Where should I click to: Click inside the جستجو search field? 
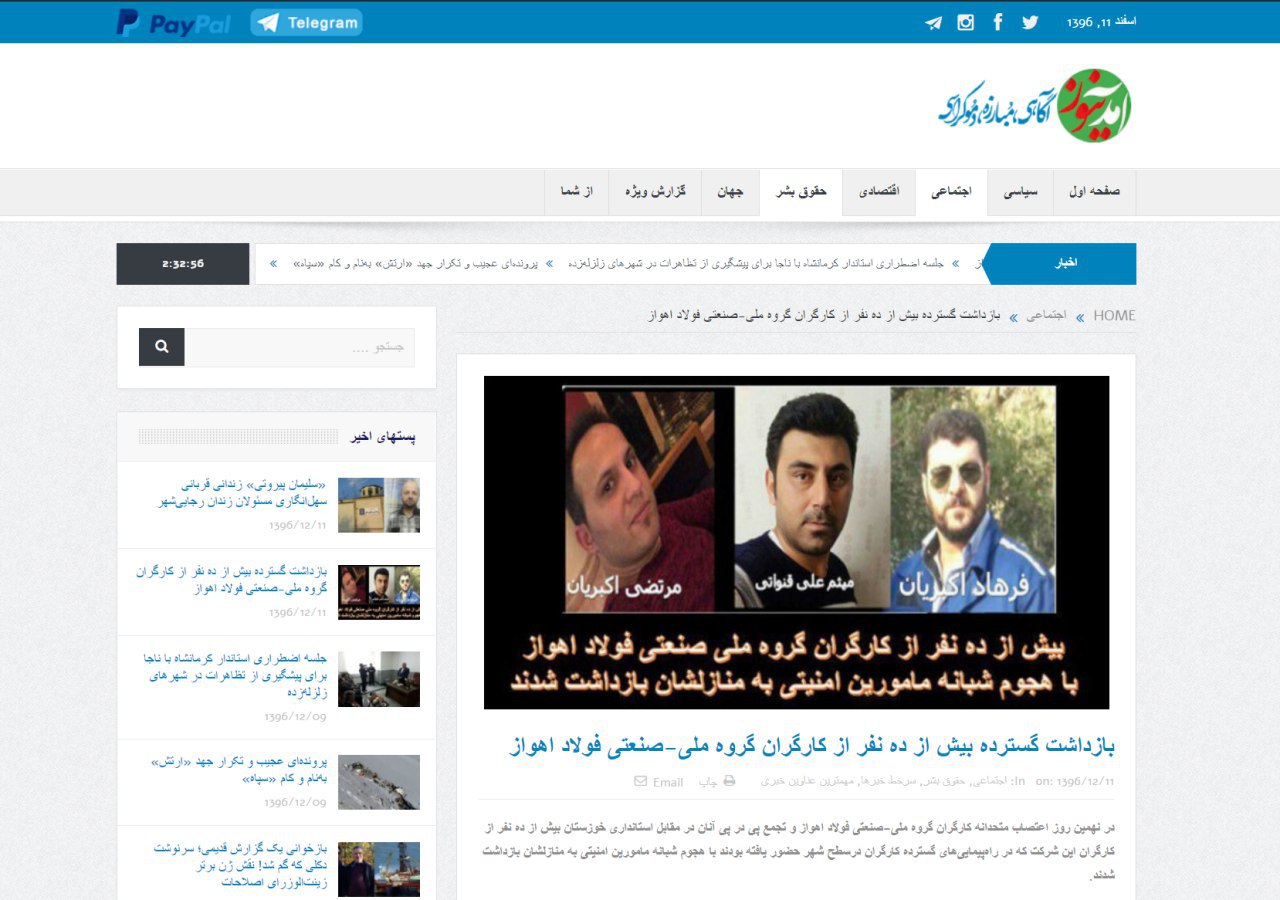(x=299, y=347)
